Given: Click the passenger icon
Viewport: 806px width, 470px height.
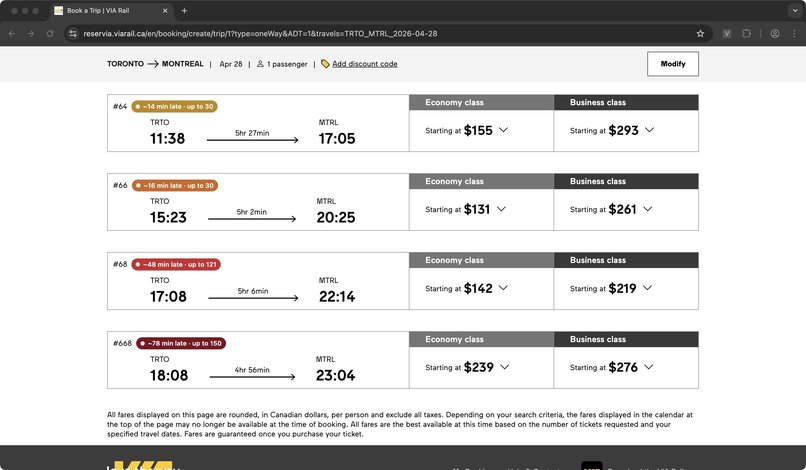Looking at the screenshot, I should (260, 64).
